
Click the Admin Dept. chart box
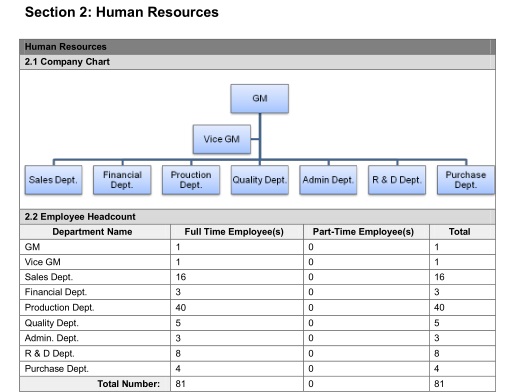pyautogui.click(x=328, y=180)
